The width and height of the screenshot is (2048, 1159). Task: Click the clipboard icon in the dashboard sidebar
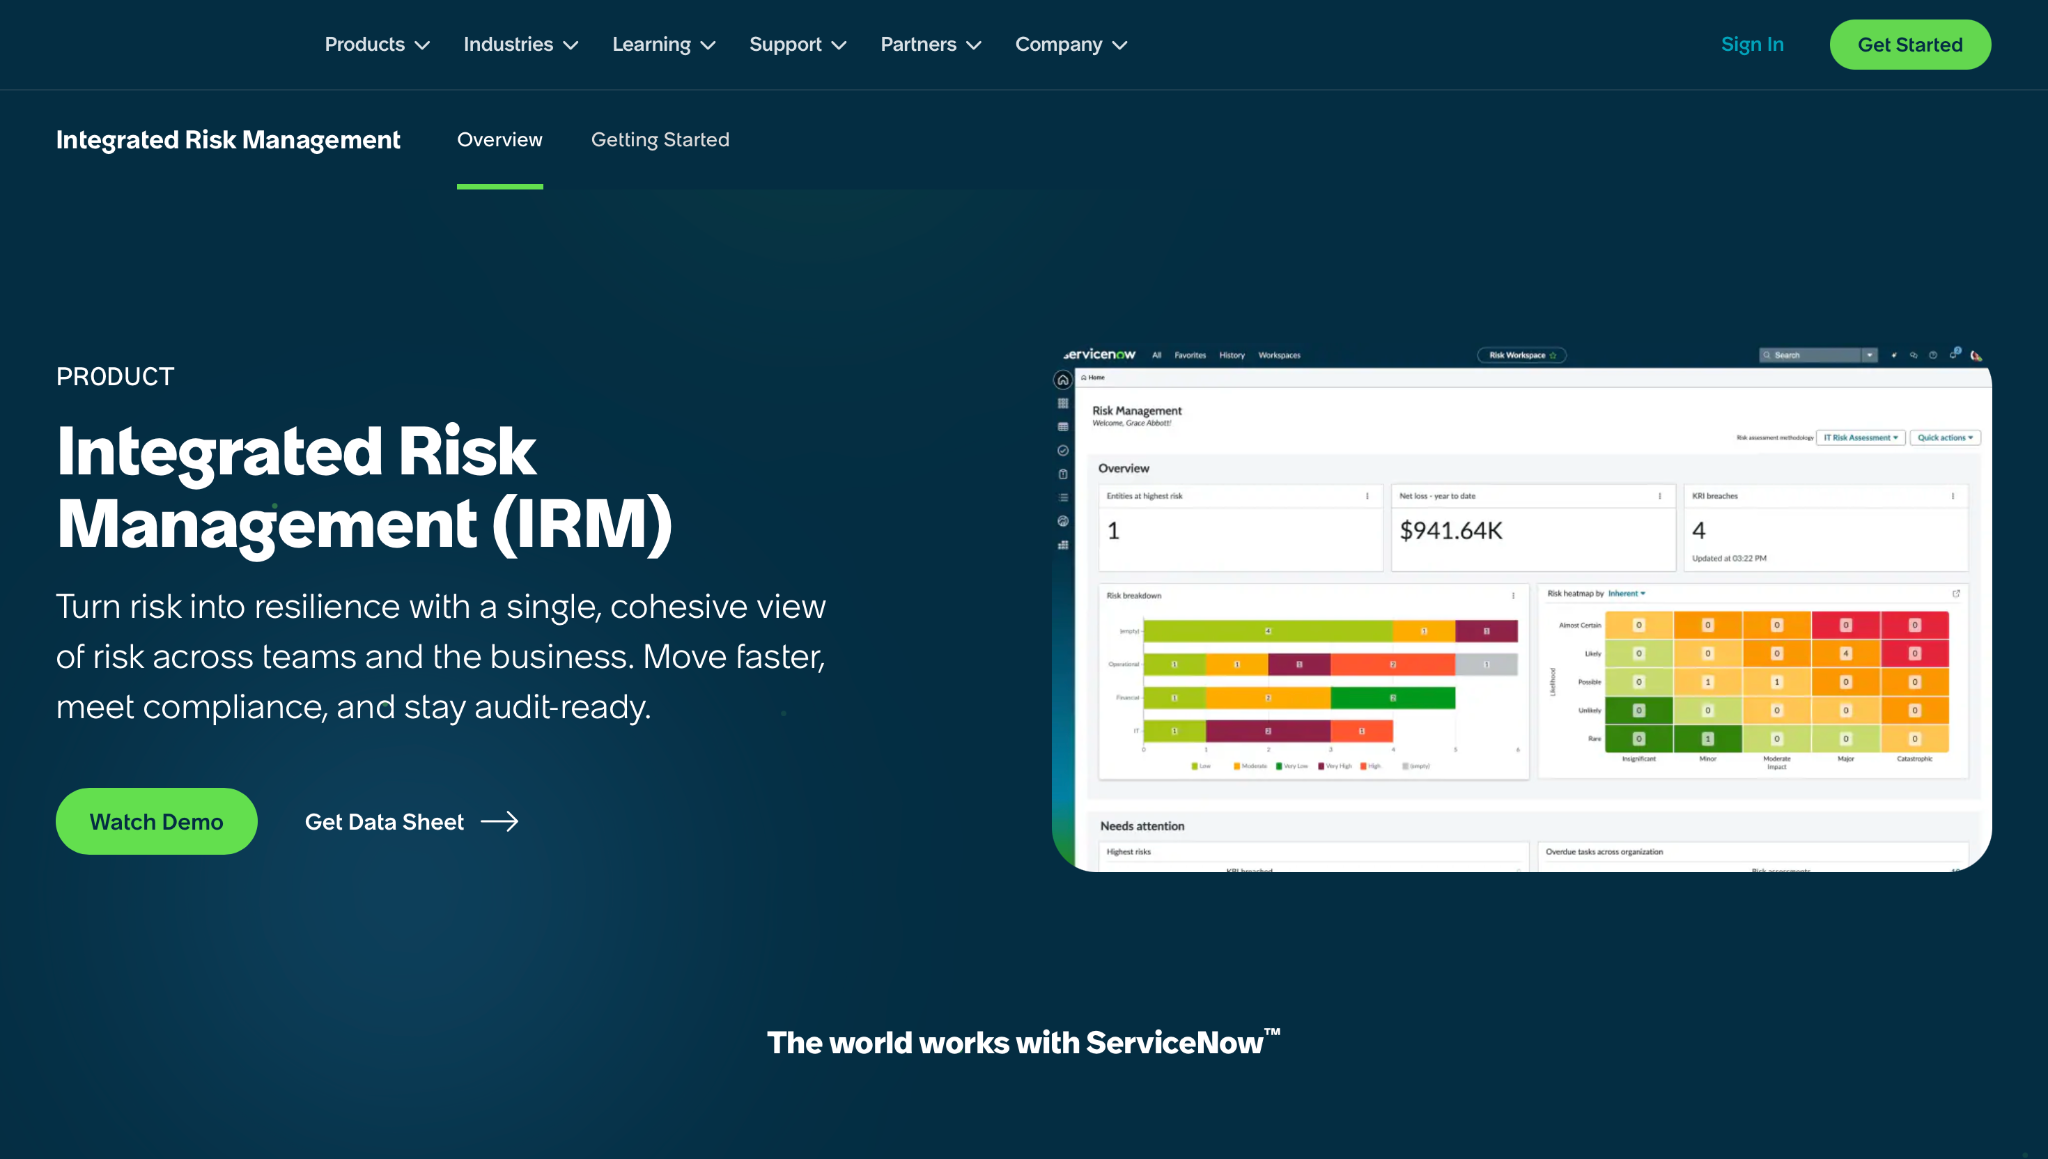click(x=1063, y=474)
